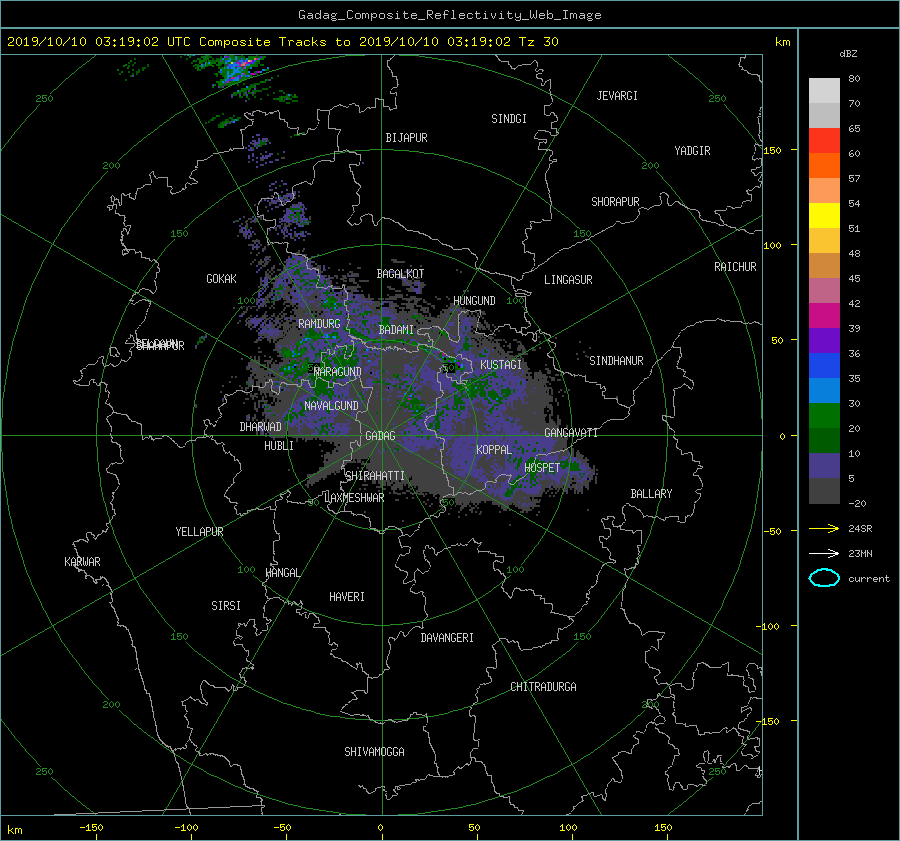
Task: Click the HUNGUND city label
Action: point(474,301)
